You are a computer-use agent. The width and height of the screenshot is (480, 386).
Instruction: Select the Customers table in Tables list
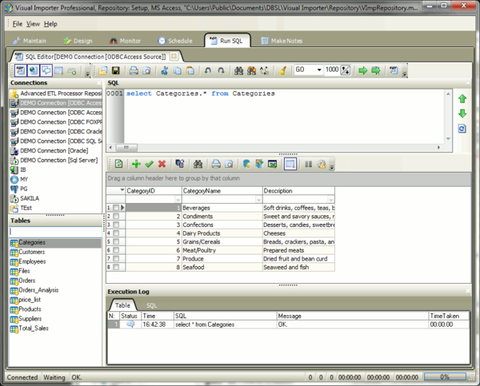click(x=32, y=252)
